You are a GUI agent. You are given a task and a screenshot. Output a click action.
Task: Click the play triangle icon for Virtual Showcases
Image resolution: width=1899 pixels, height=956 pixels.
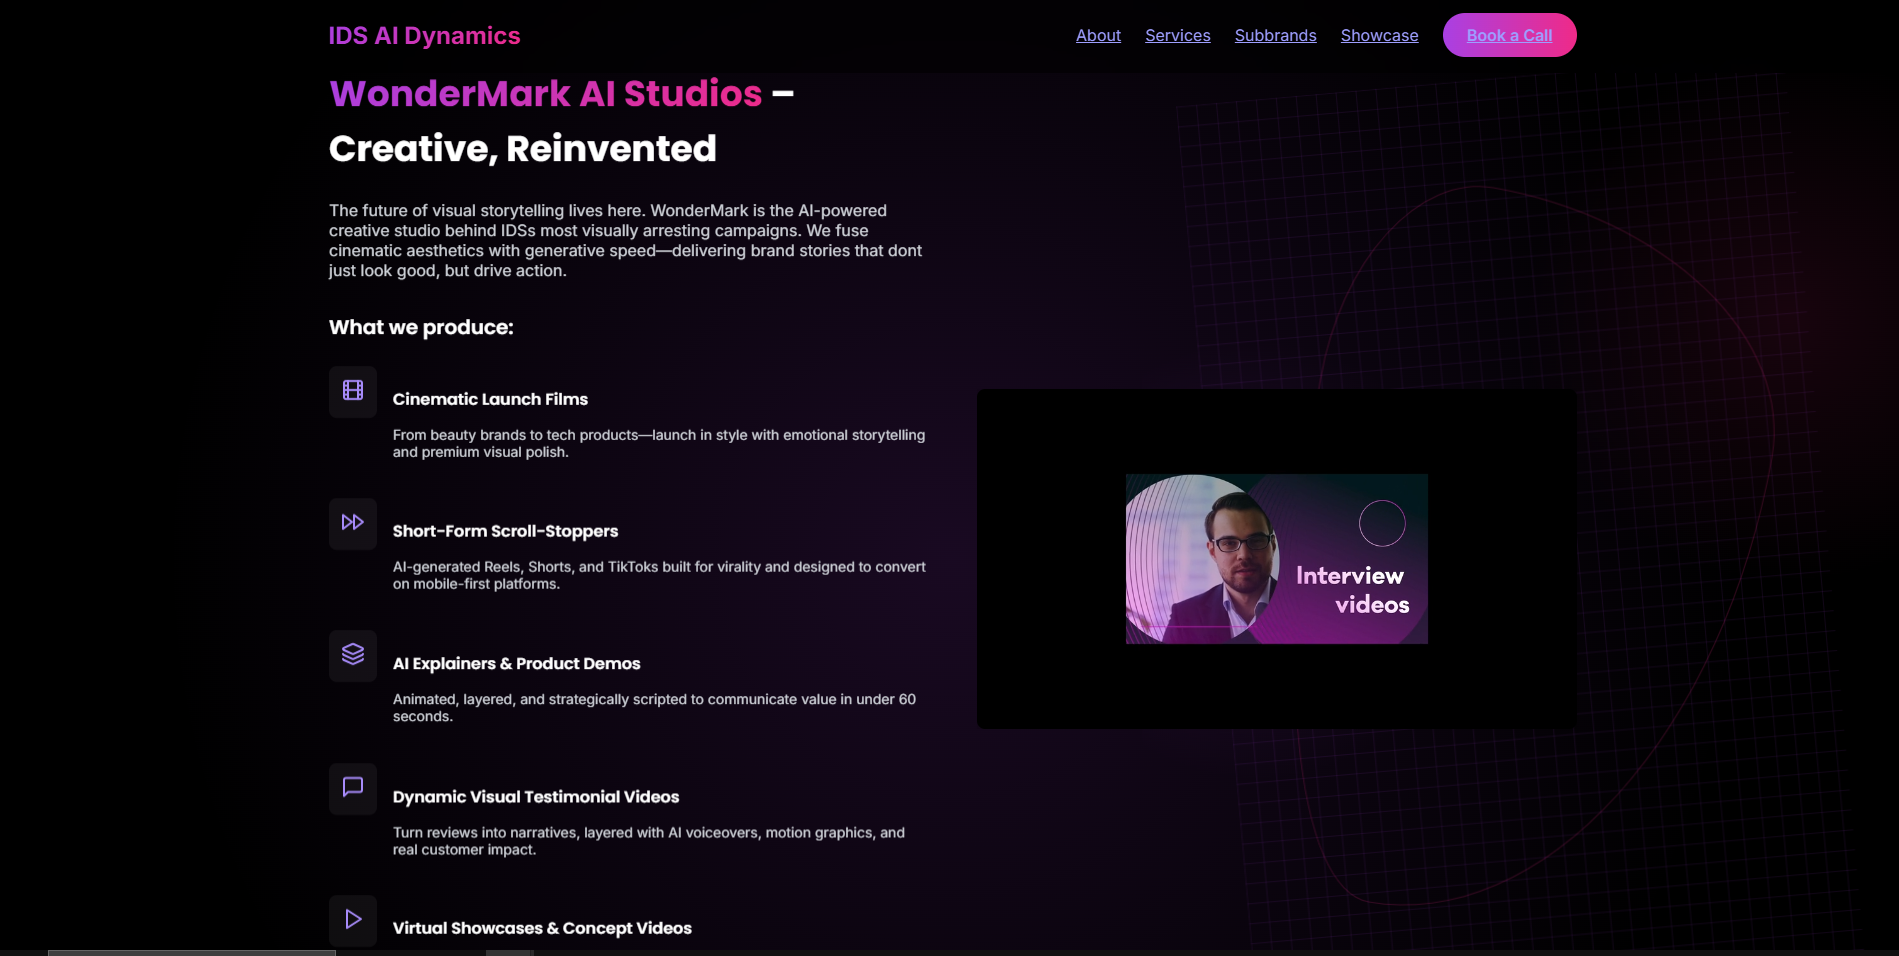353,920
